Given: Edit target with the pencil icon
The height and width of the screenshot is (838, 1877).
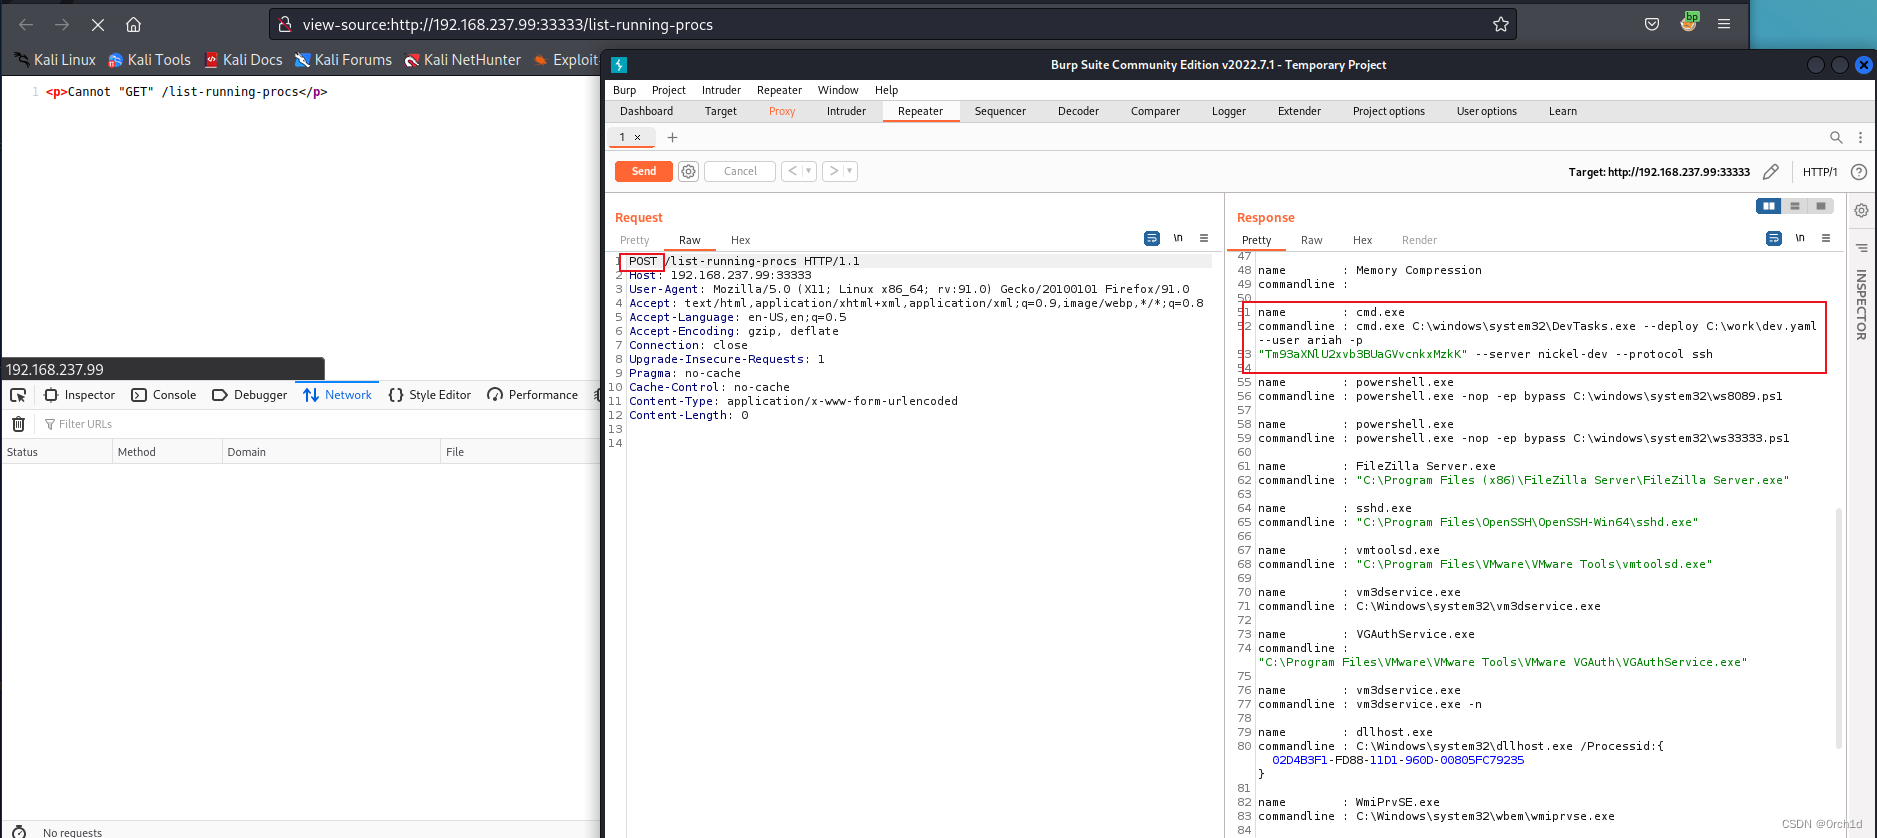Looking at the screenshot, I should pos(1770,172).
